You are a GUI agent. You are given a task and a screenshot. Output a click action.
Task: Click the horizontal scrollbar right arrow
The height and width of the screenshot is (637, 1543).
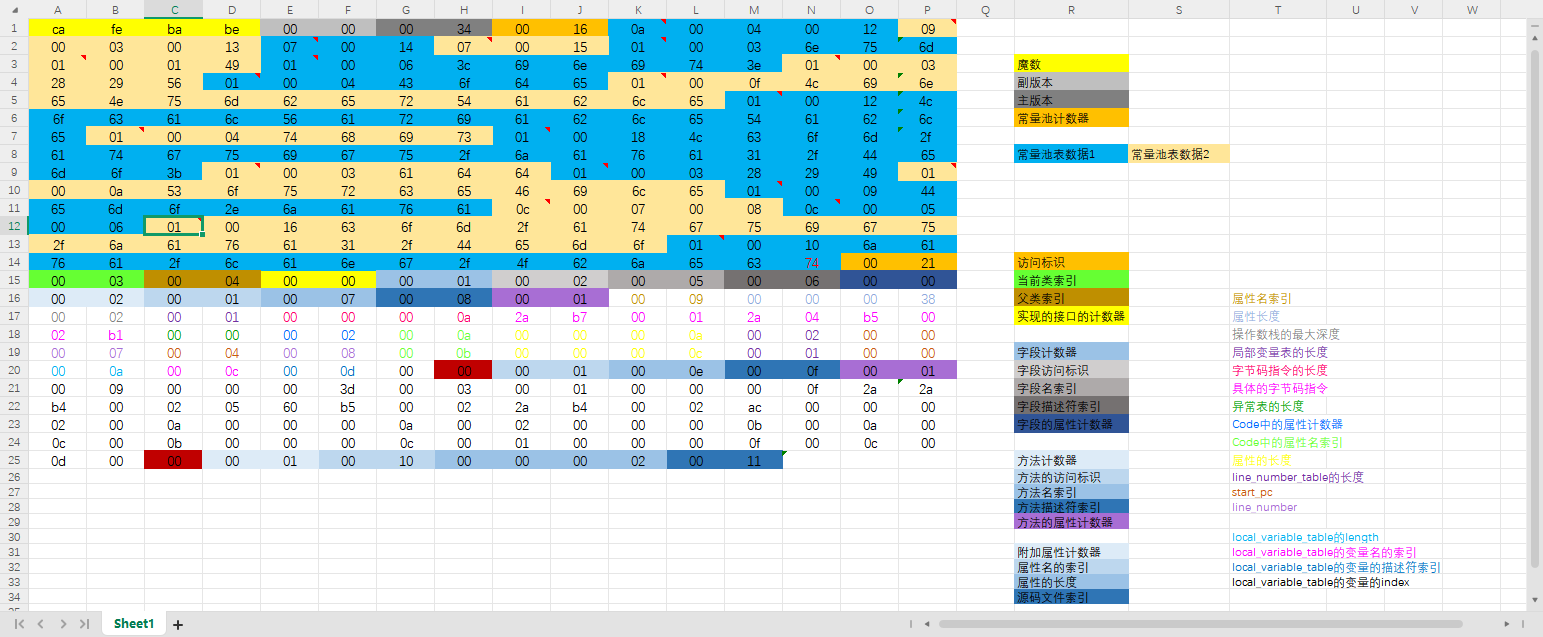[1507, 624]
